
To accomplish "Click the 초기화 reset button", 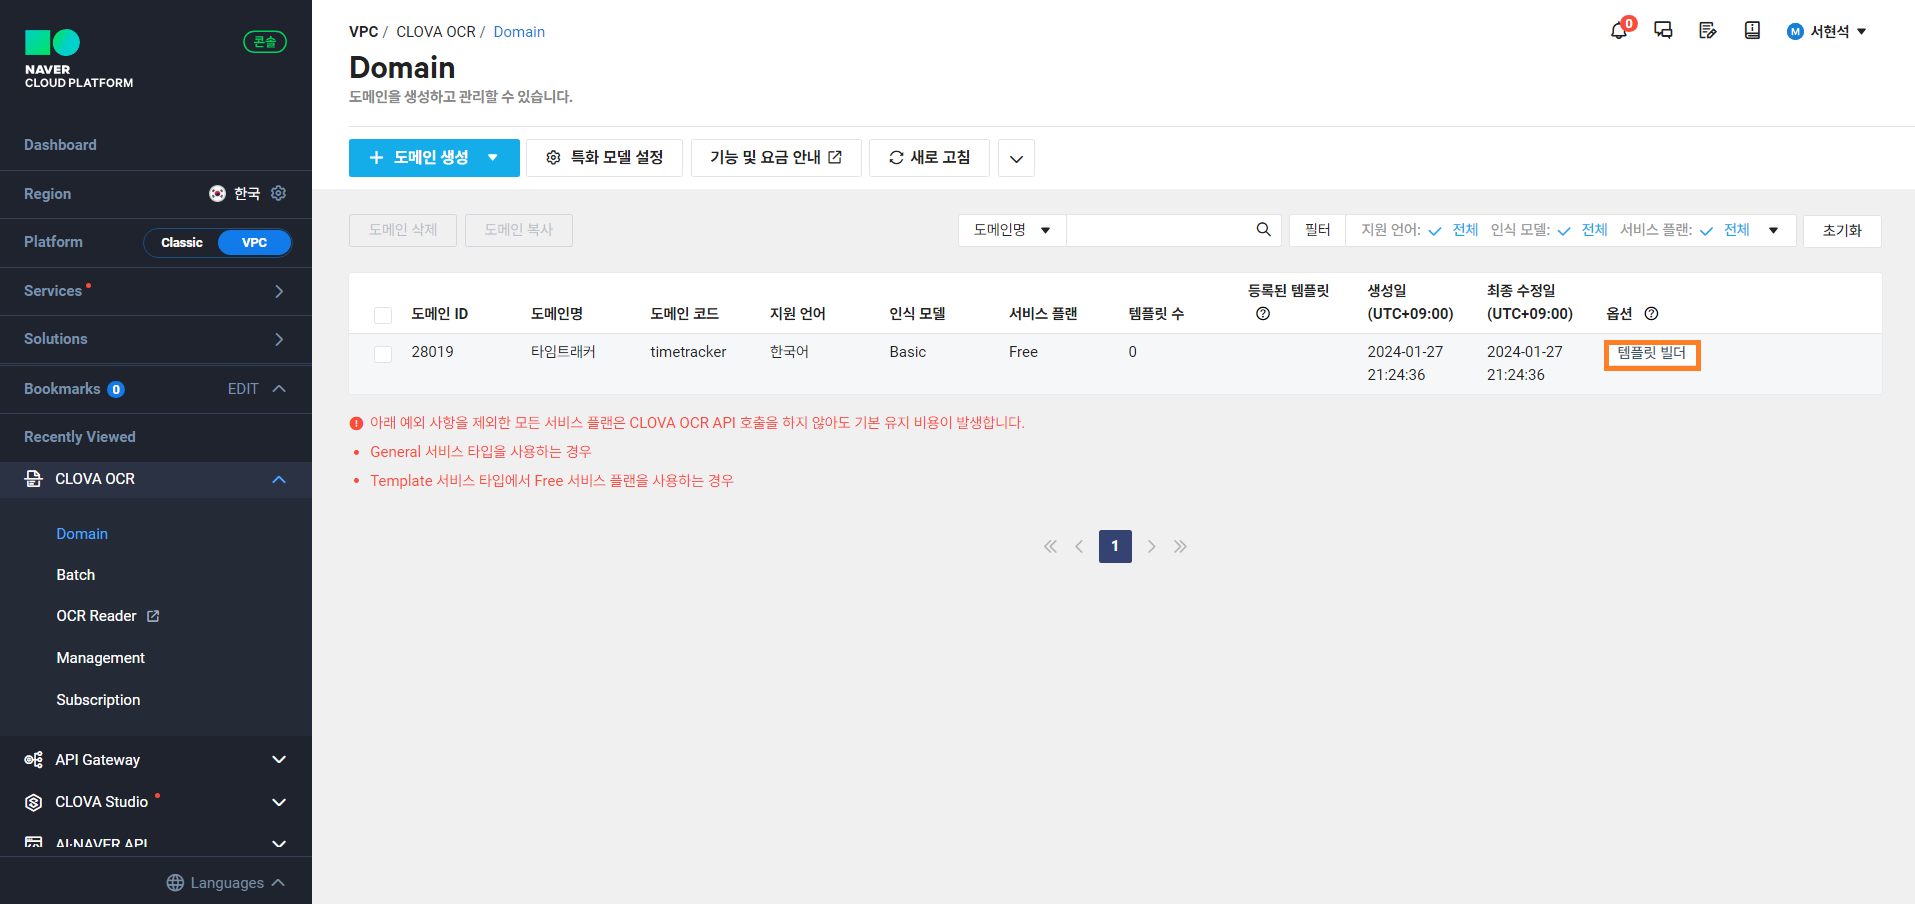I will (x=1842, y=231).
